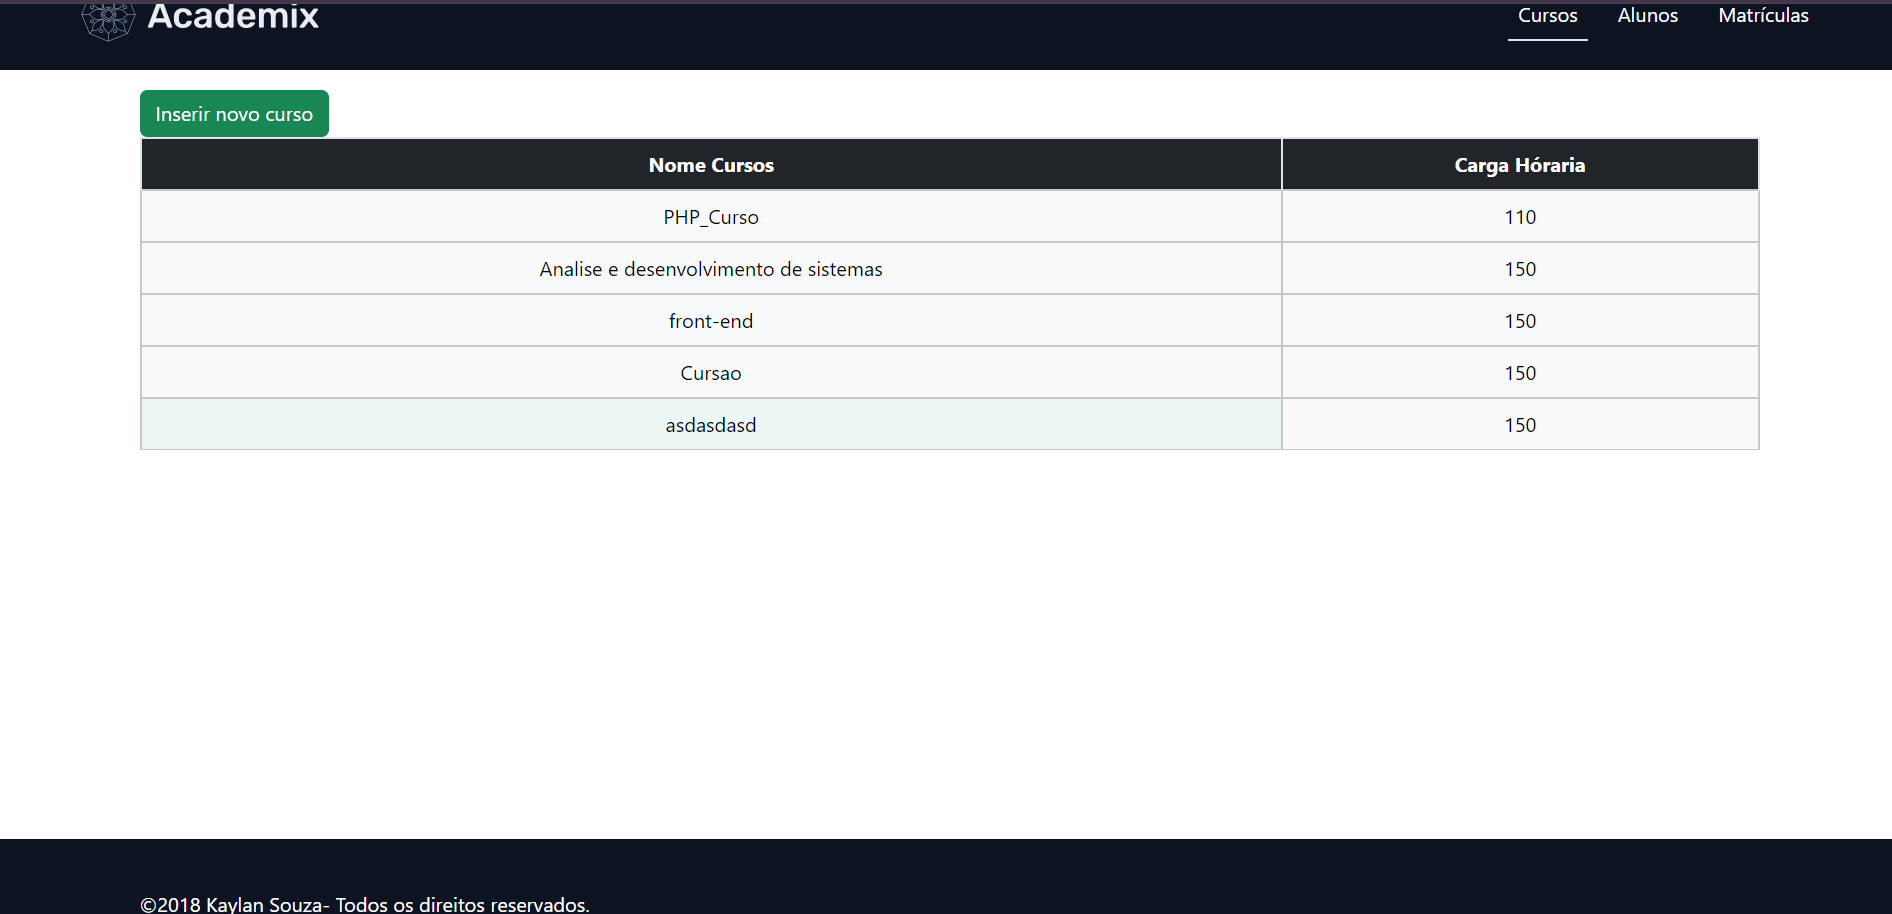
Task: Open the Alunos nav item
Action: tap(1647, 16)
